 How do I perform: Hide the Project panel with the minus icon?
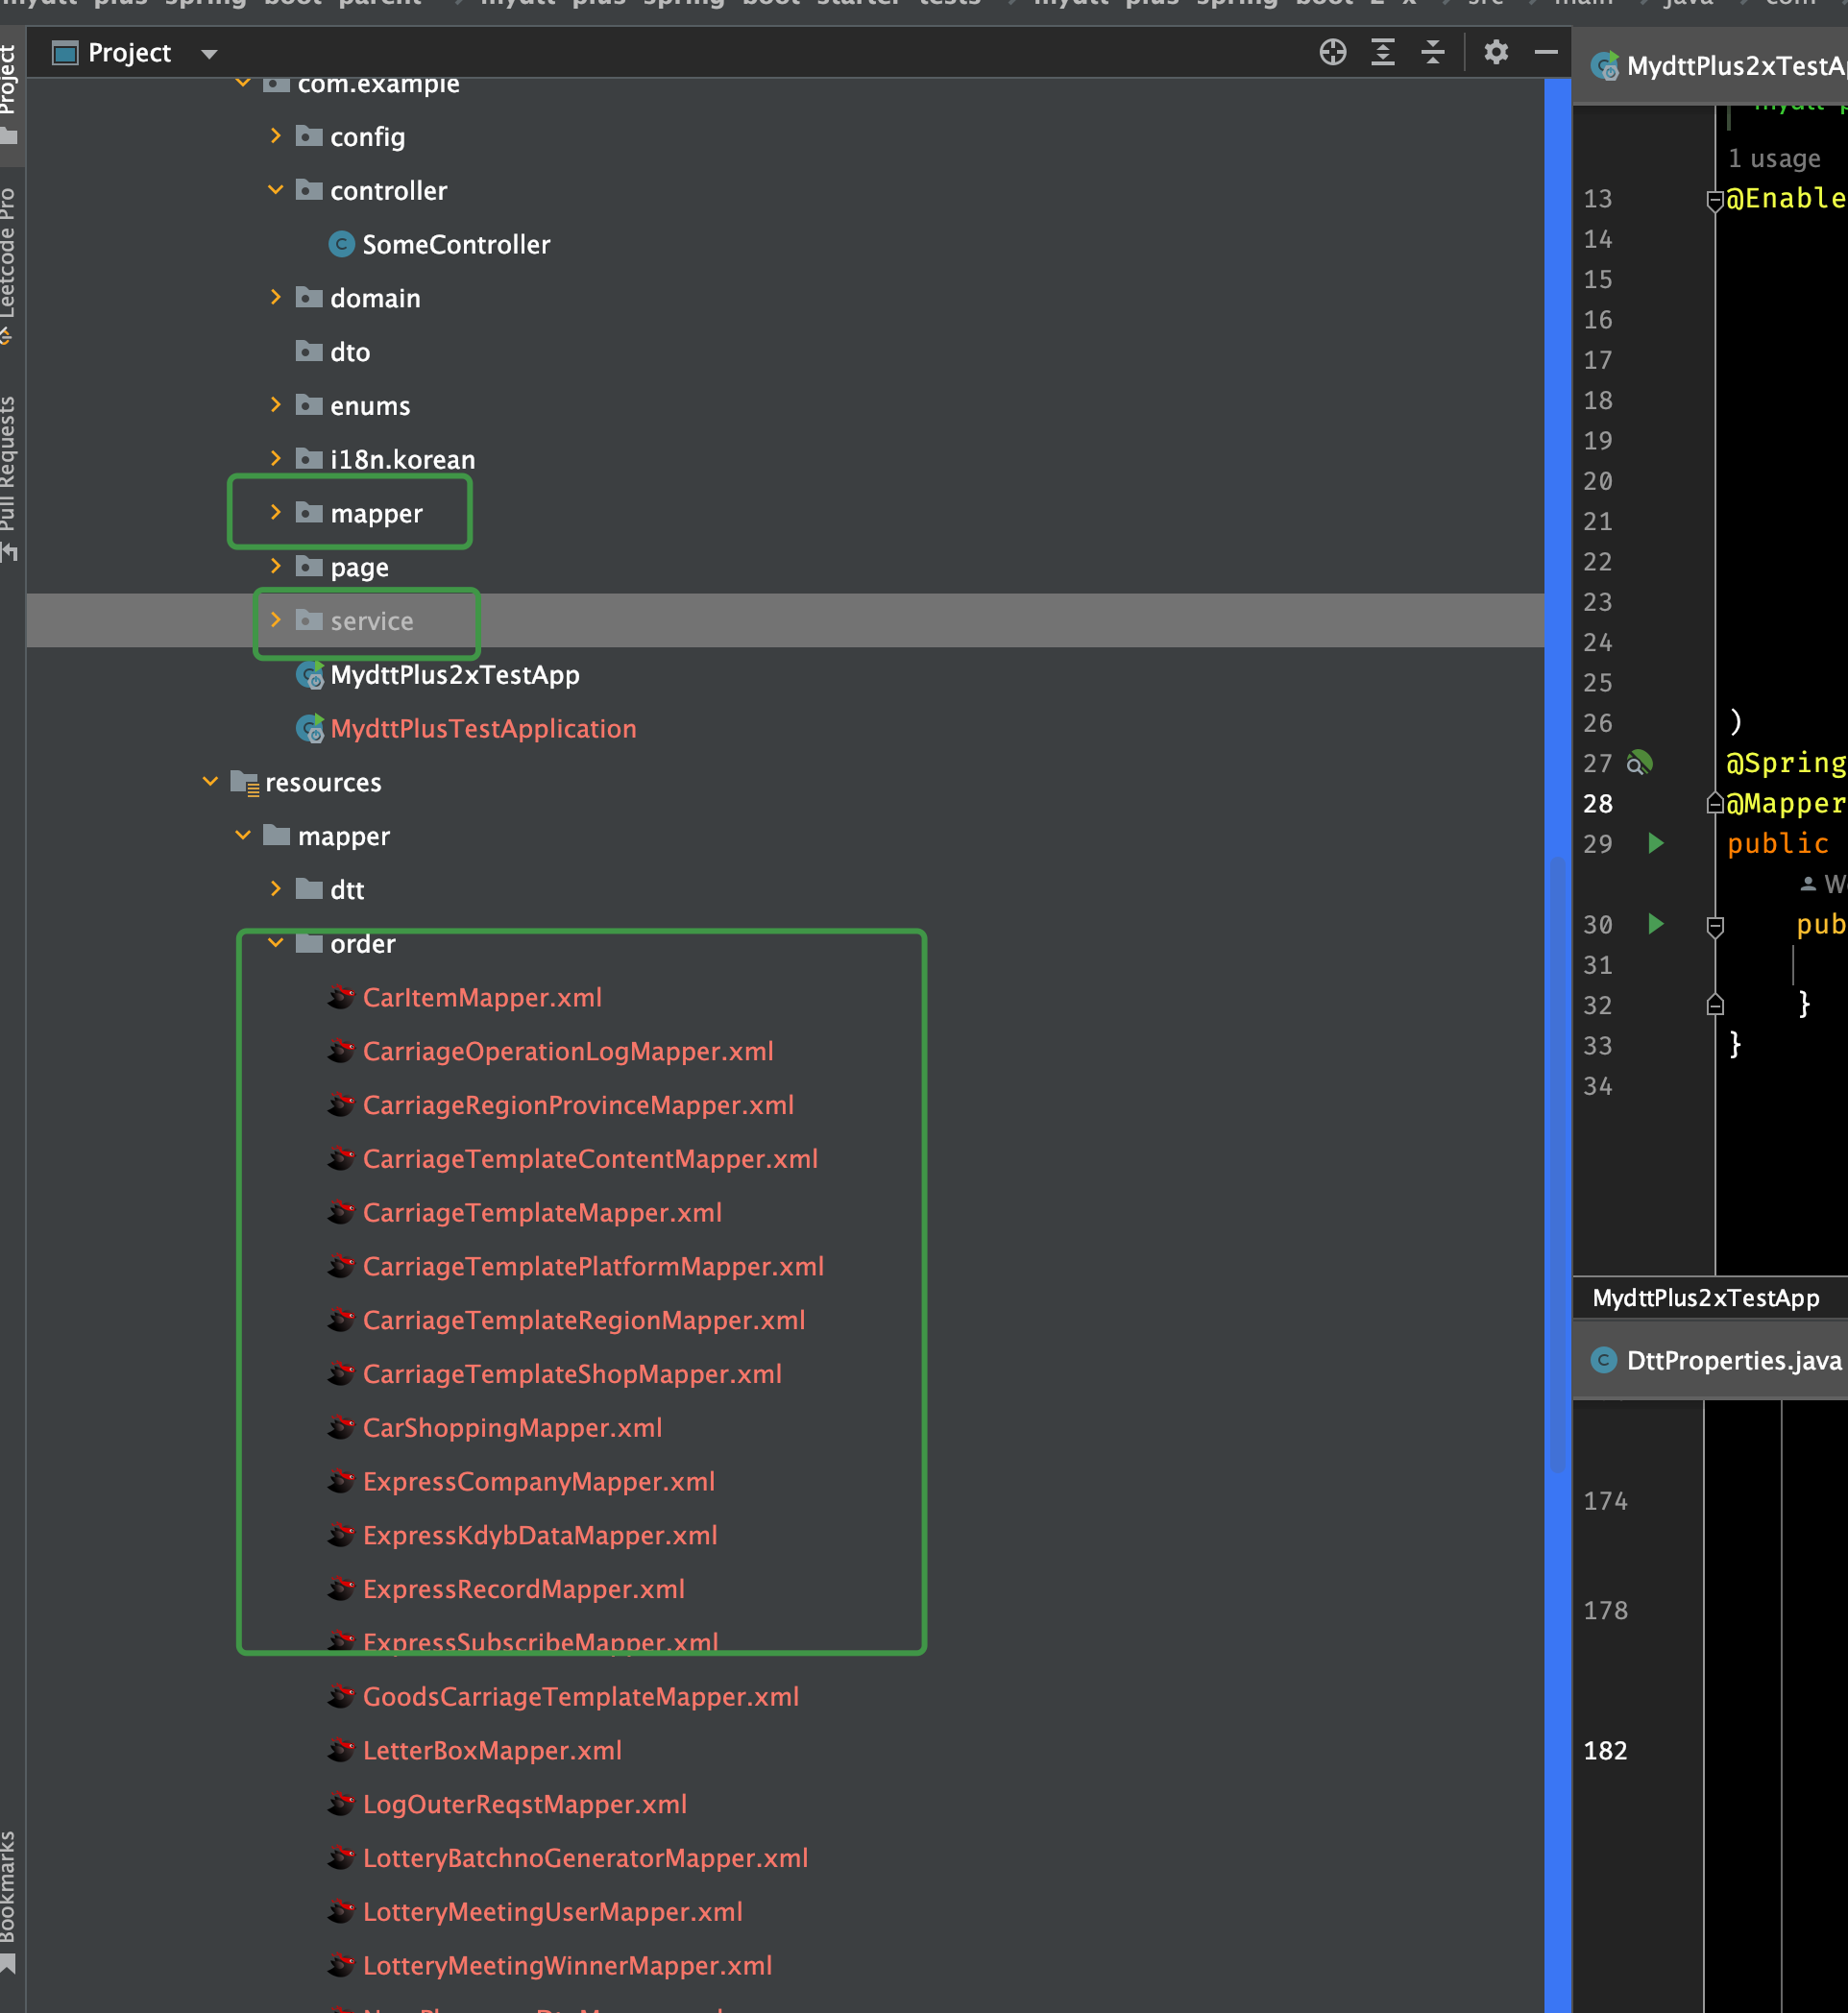[1545, 52]
